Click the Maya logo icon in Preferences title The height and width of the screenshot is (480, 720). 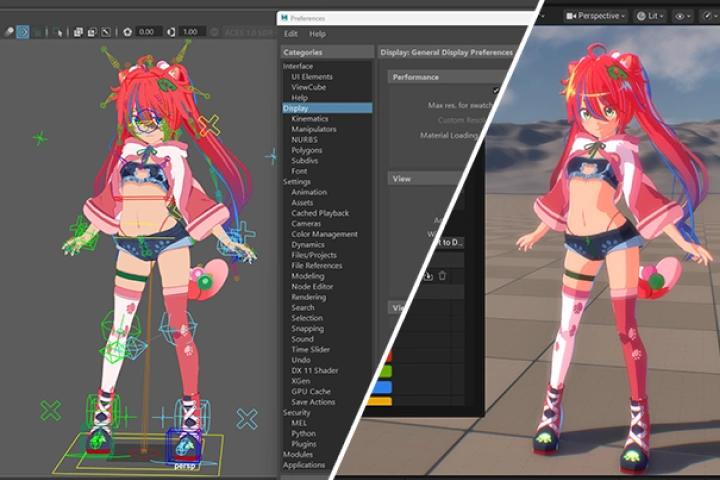(285, 18)
